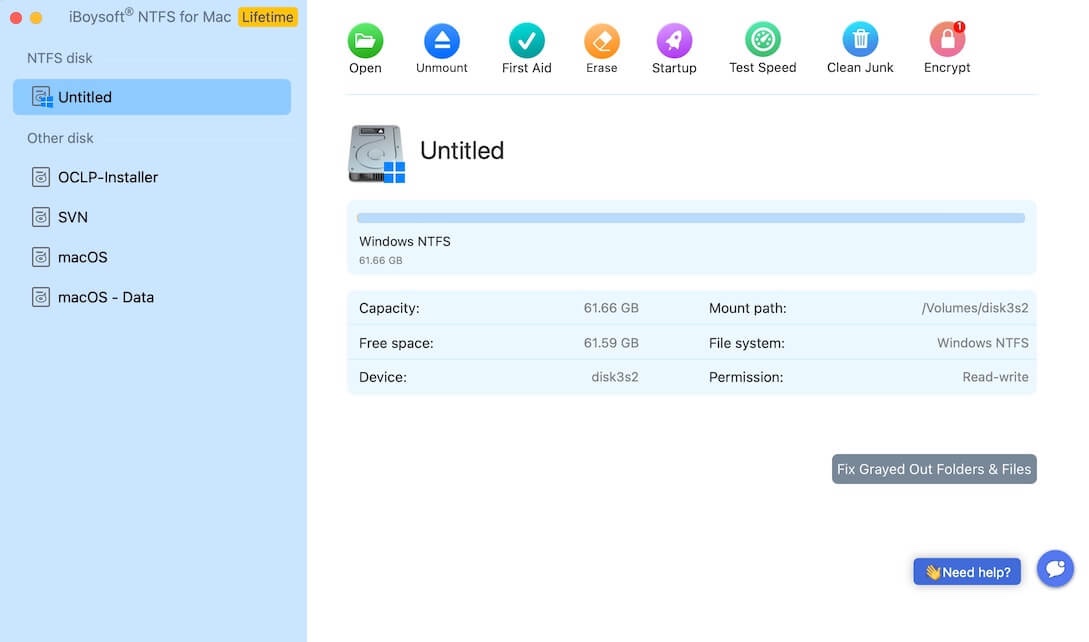Click the Encrypt lock icon
The image size is (1089, 642).
coord(947,40)
